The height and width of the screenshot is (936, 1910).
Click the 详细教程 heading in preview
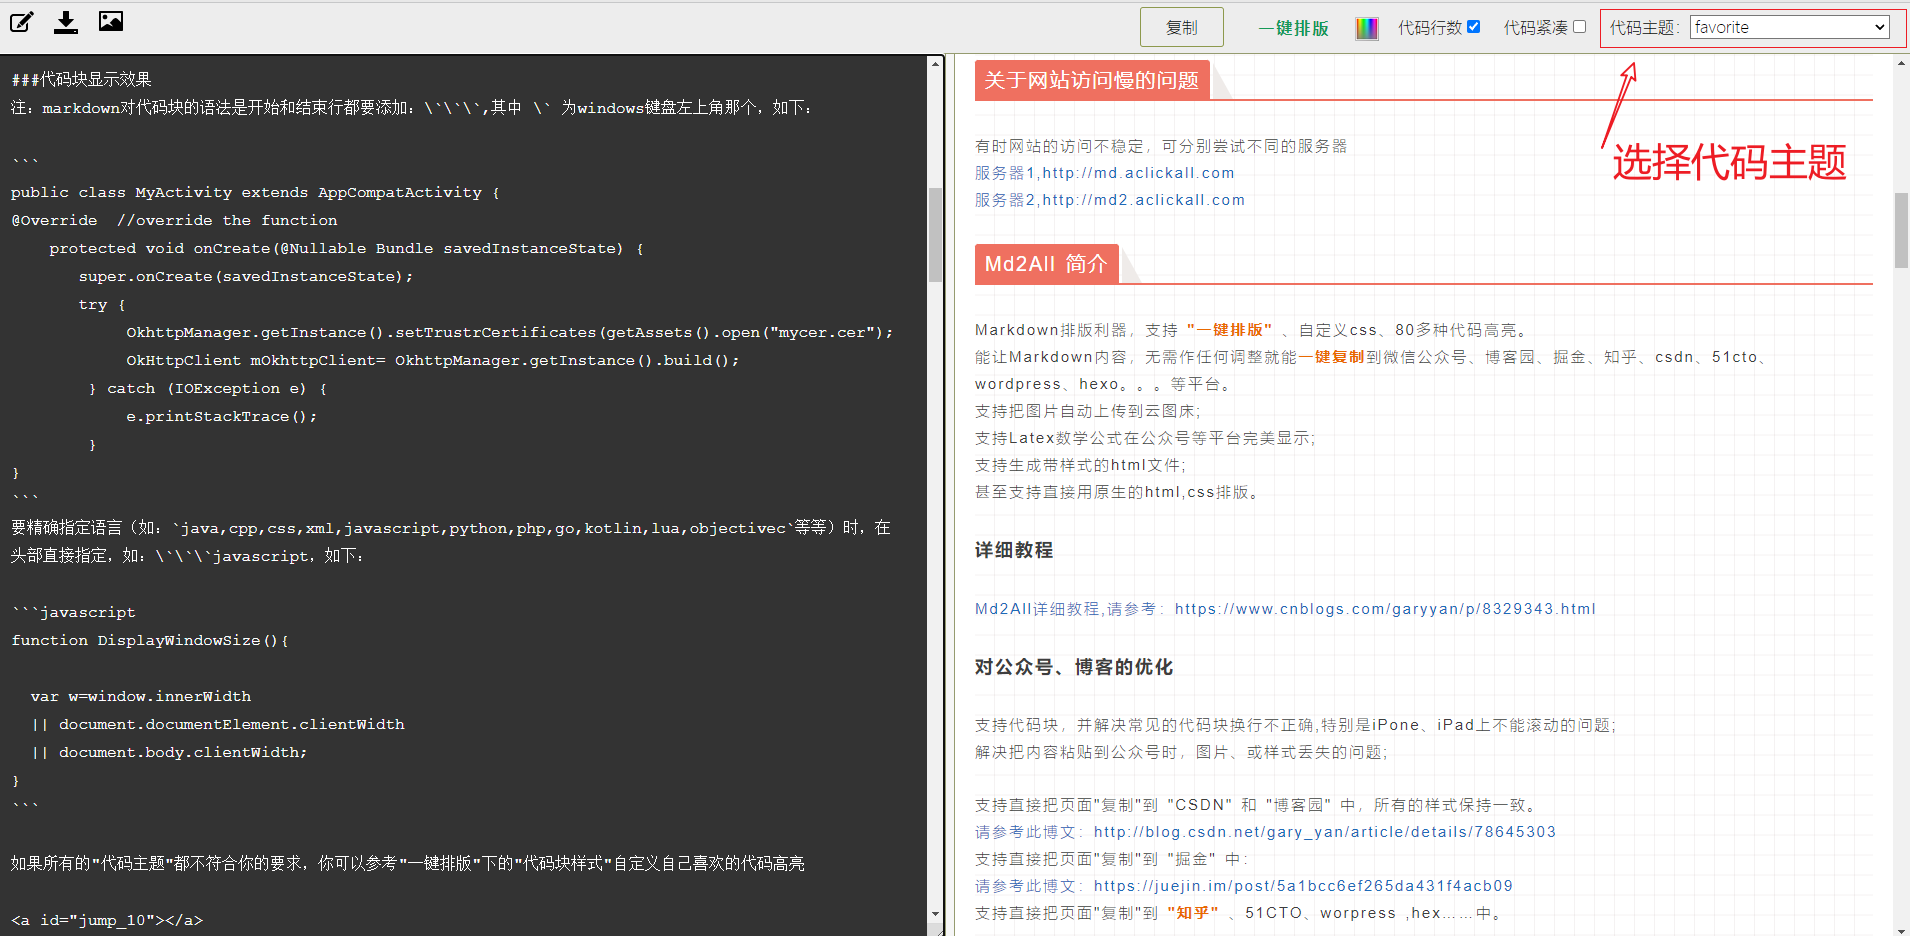pos(1014,550)
